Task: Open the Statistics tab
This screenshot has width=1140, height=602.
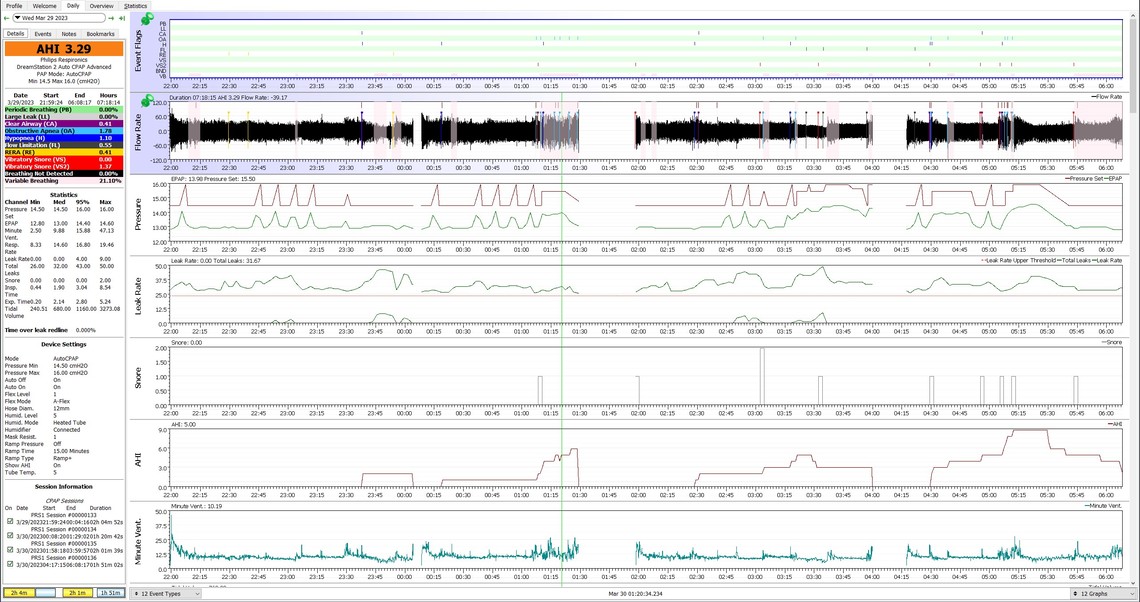Action: tap(135, 5)
